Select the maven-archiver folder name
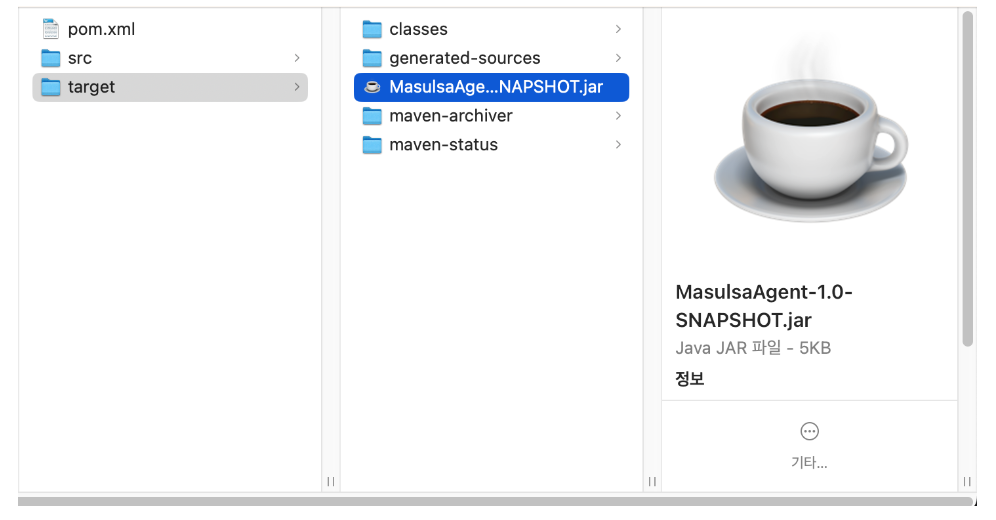The width and height of the screenshot is (996, 520). 451,116
